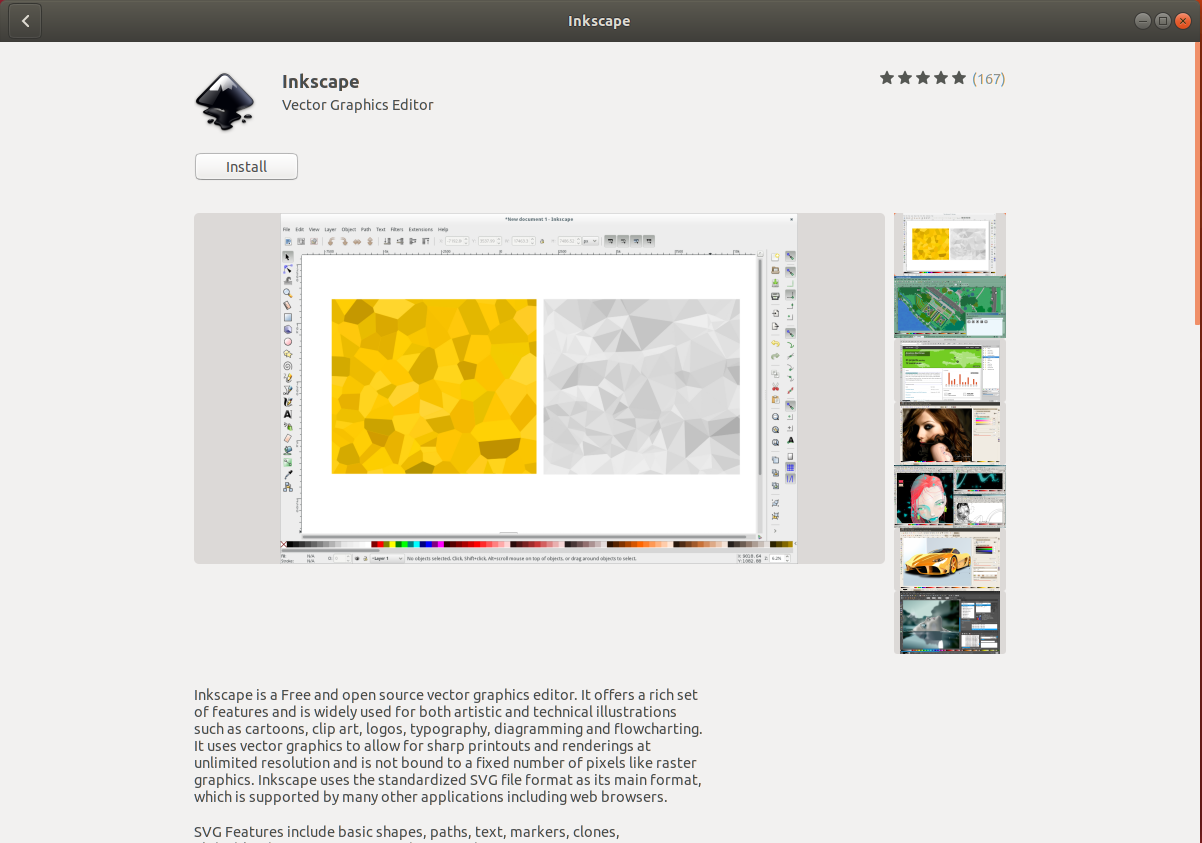Click the Inkscape mountain logo icon
This screenshot has height=843, width=1202.
(225, 102)
